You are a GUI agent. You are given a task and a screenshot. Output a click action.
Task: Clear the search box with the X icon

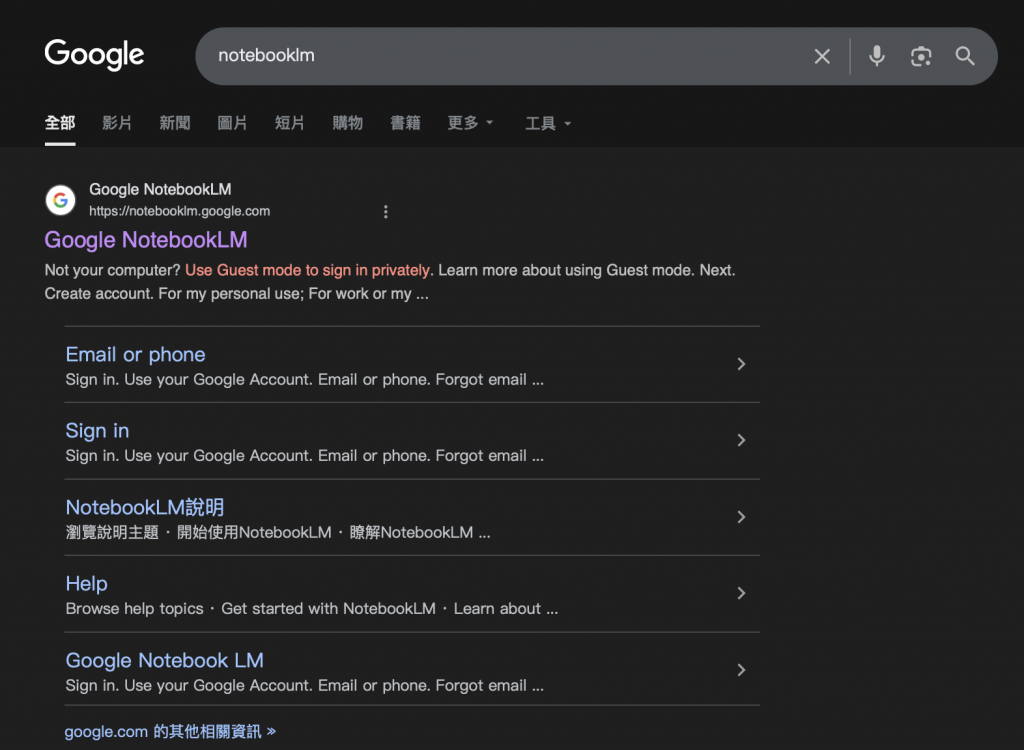tap(822, 56)
